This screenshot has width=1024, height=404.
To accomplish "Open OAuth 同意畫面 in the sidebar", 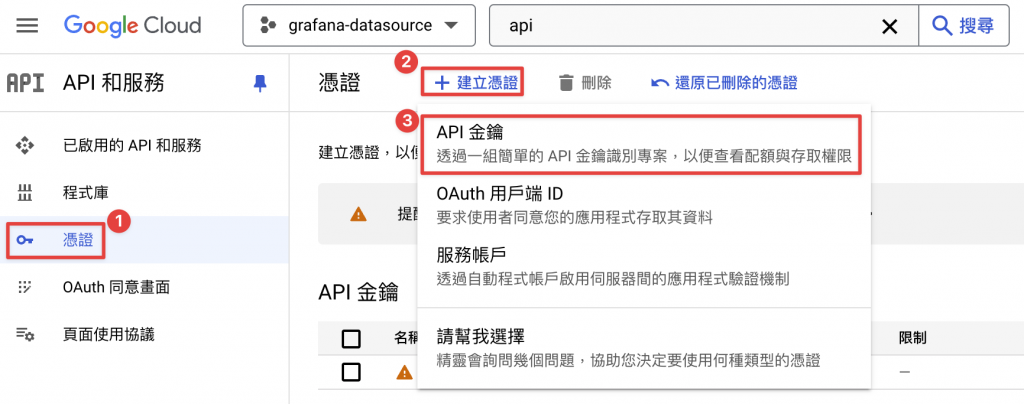I will pos(117,287).
